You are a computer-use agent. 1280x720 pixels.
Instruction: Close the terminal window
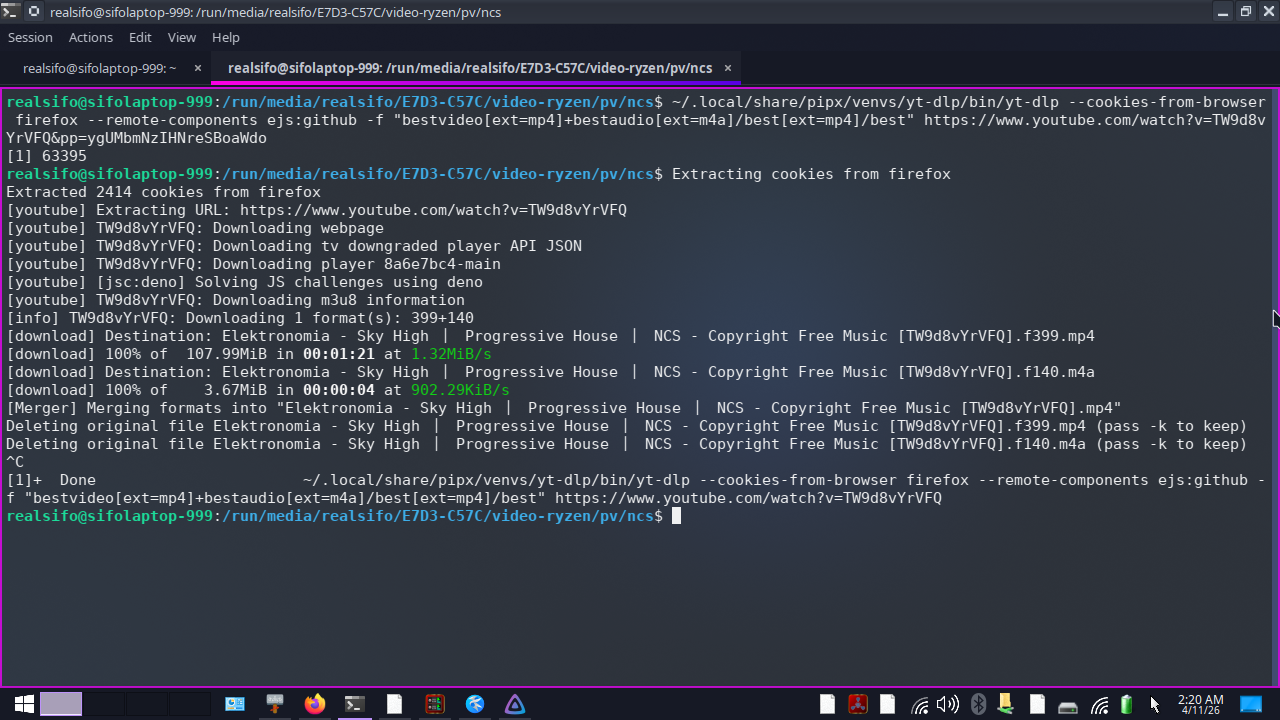click(1267, 12)
